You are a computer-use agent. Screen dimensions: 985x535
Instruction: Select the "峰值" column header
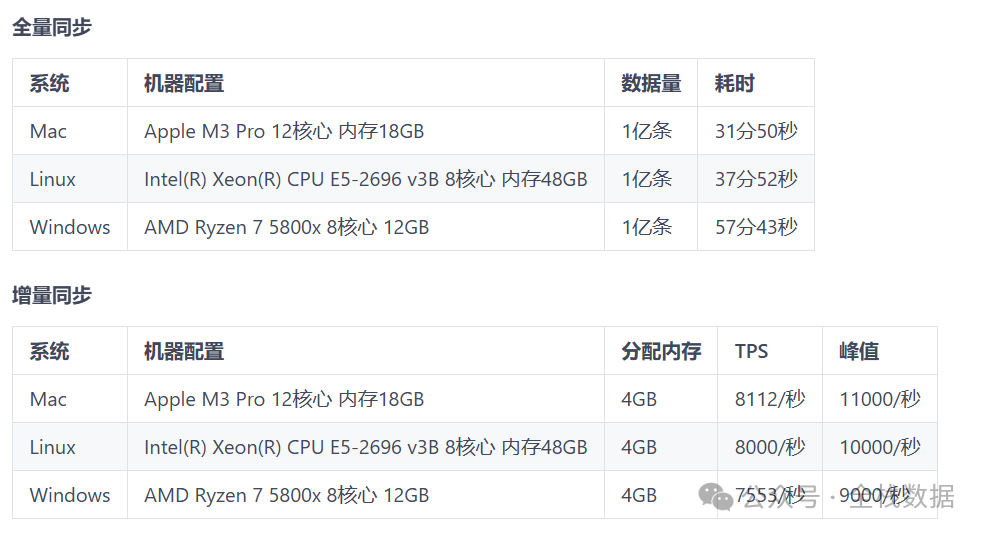pyautogui.click(x=859, y=352)
